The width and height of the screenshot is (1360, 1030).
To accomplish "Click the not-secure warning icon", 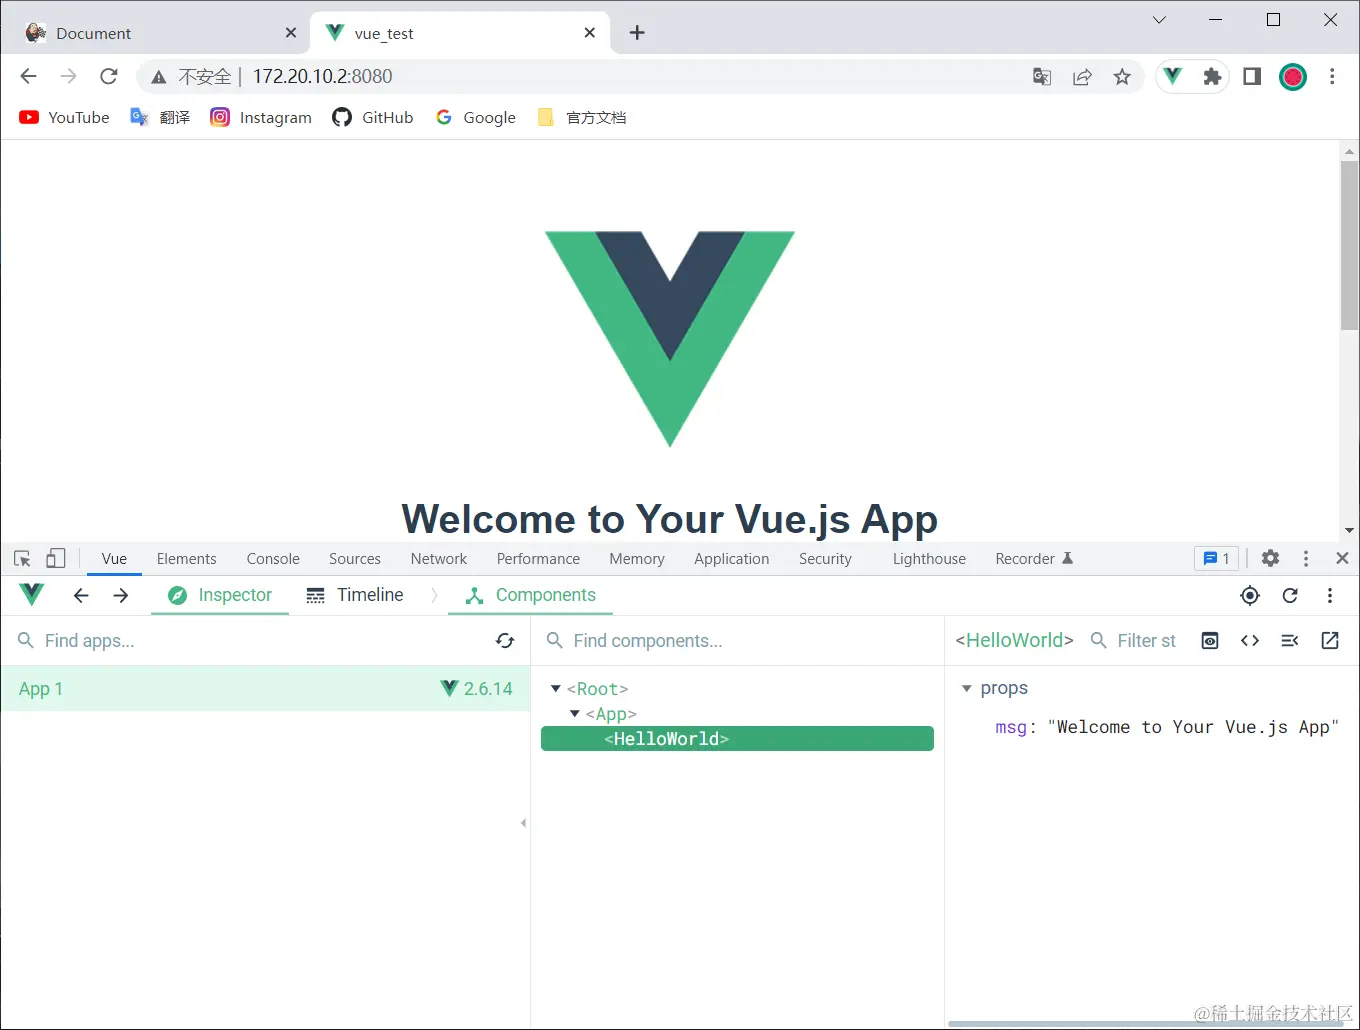I will click(x=158, y=77).
